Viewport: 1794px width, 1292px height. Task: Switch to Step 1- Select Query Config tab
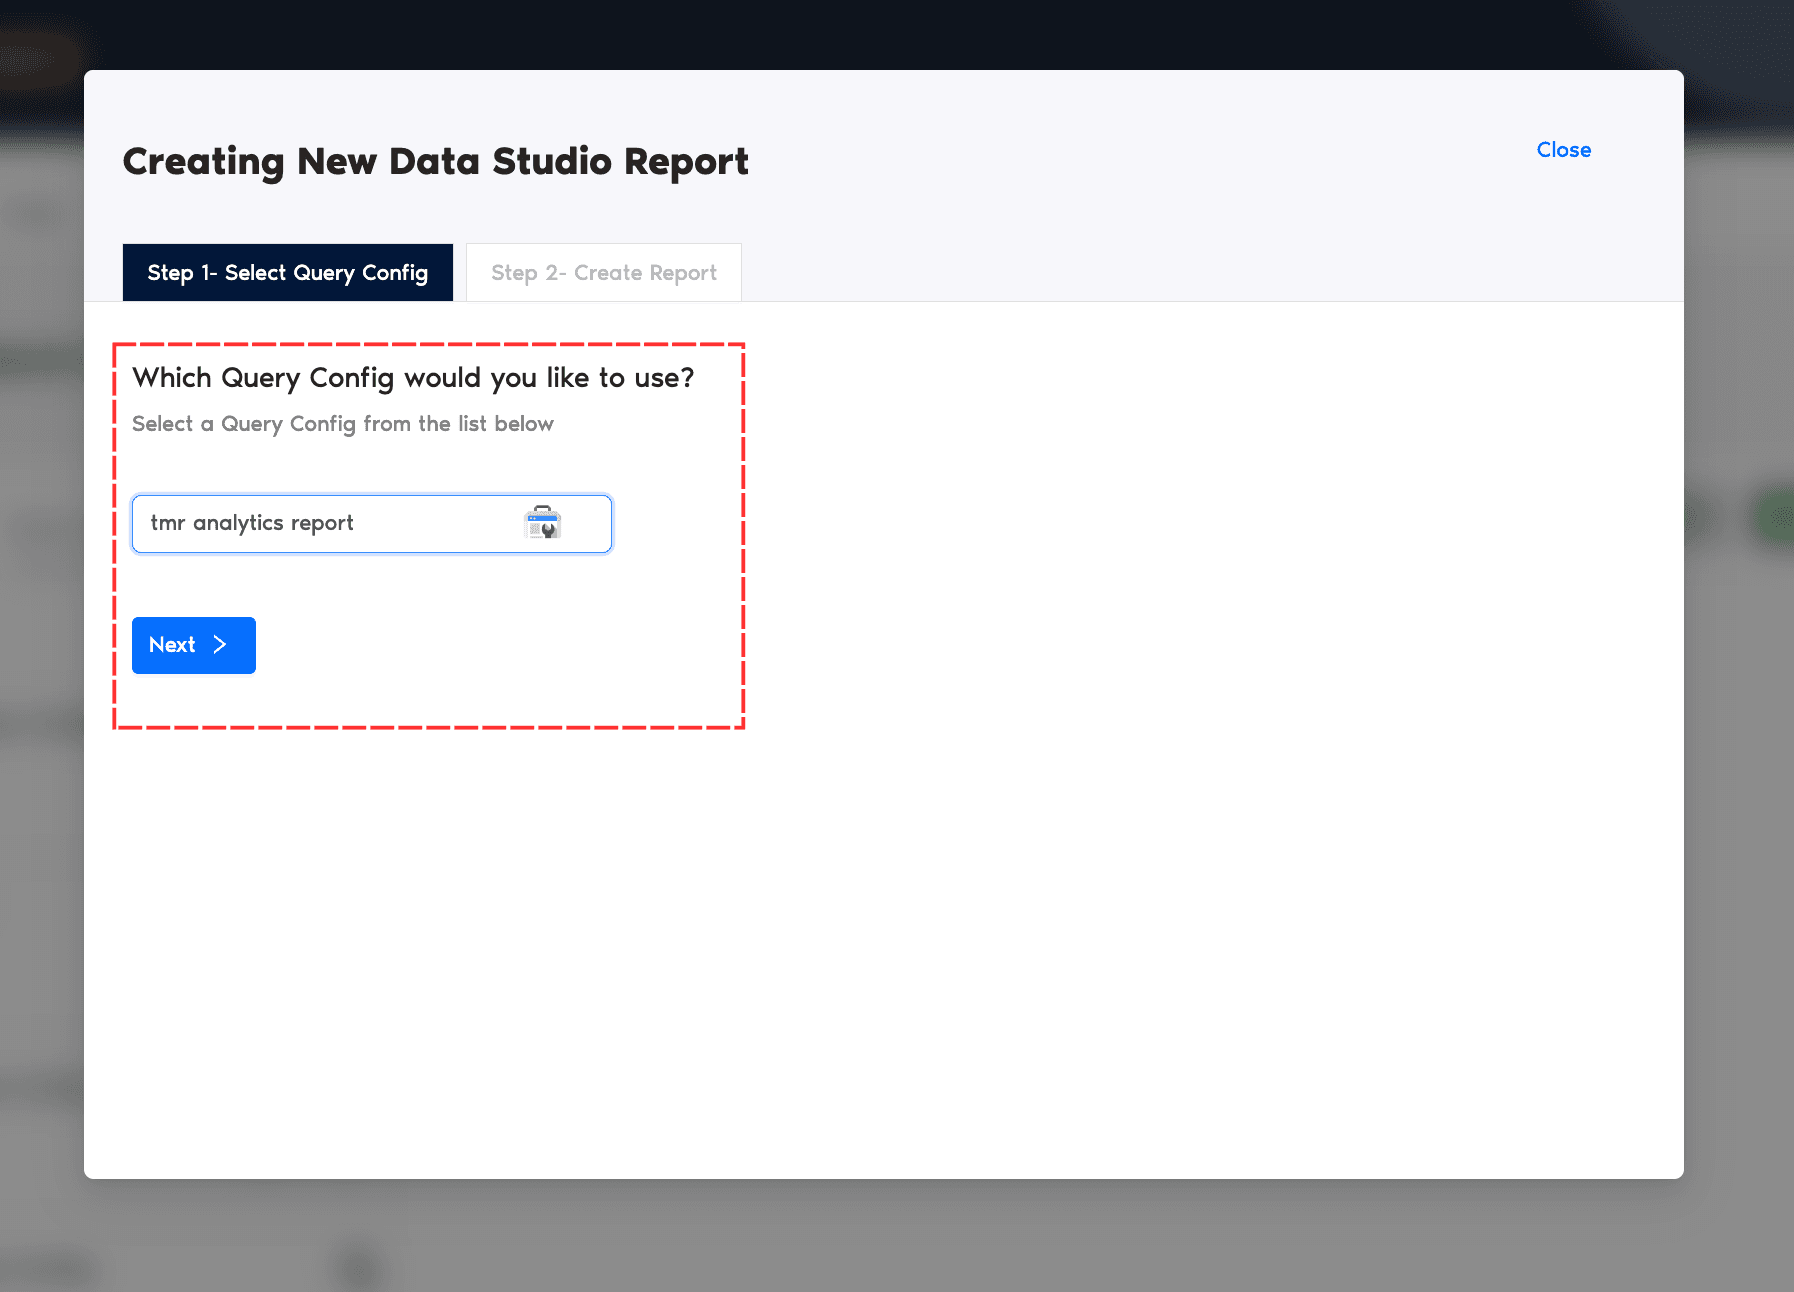287,272
